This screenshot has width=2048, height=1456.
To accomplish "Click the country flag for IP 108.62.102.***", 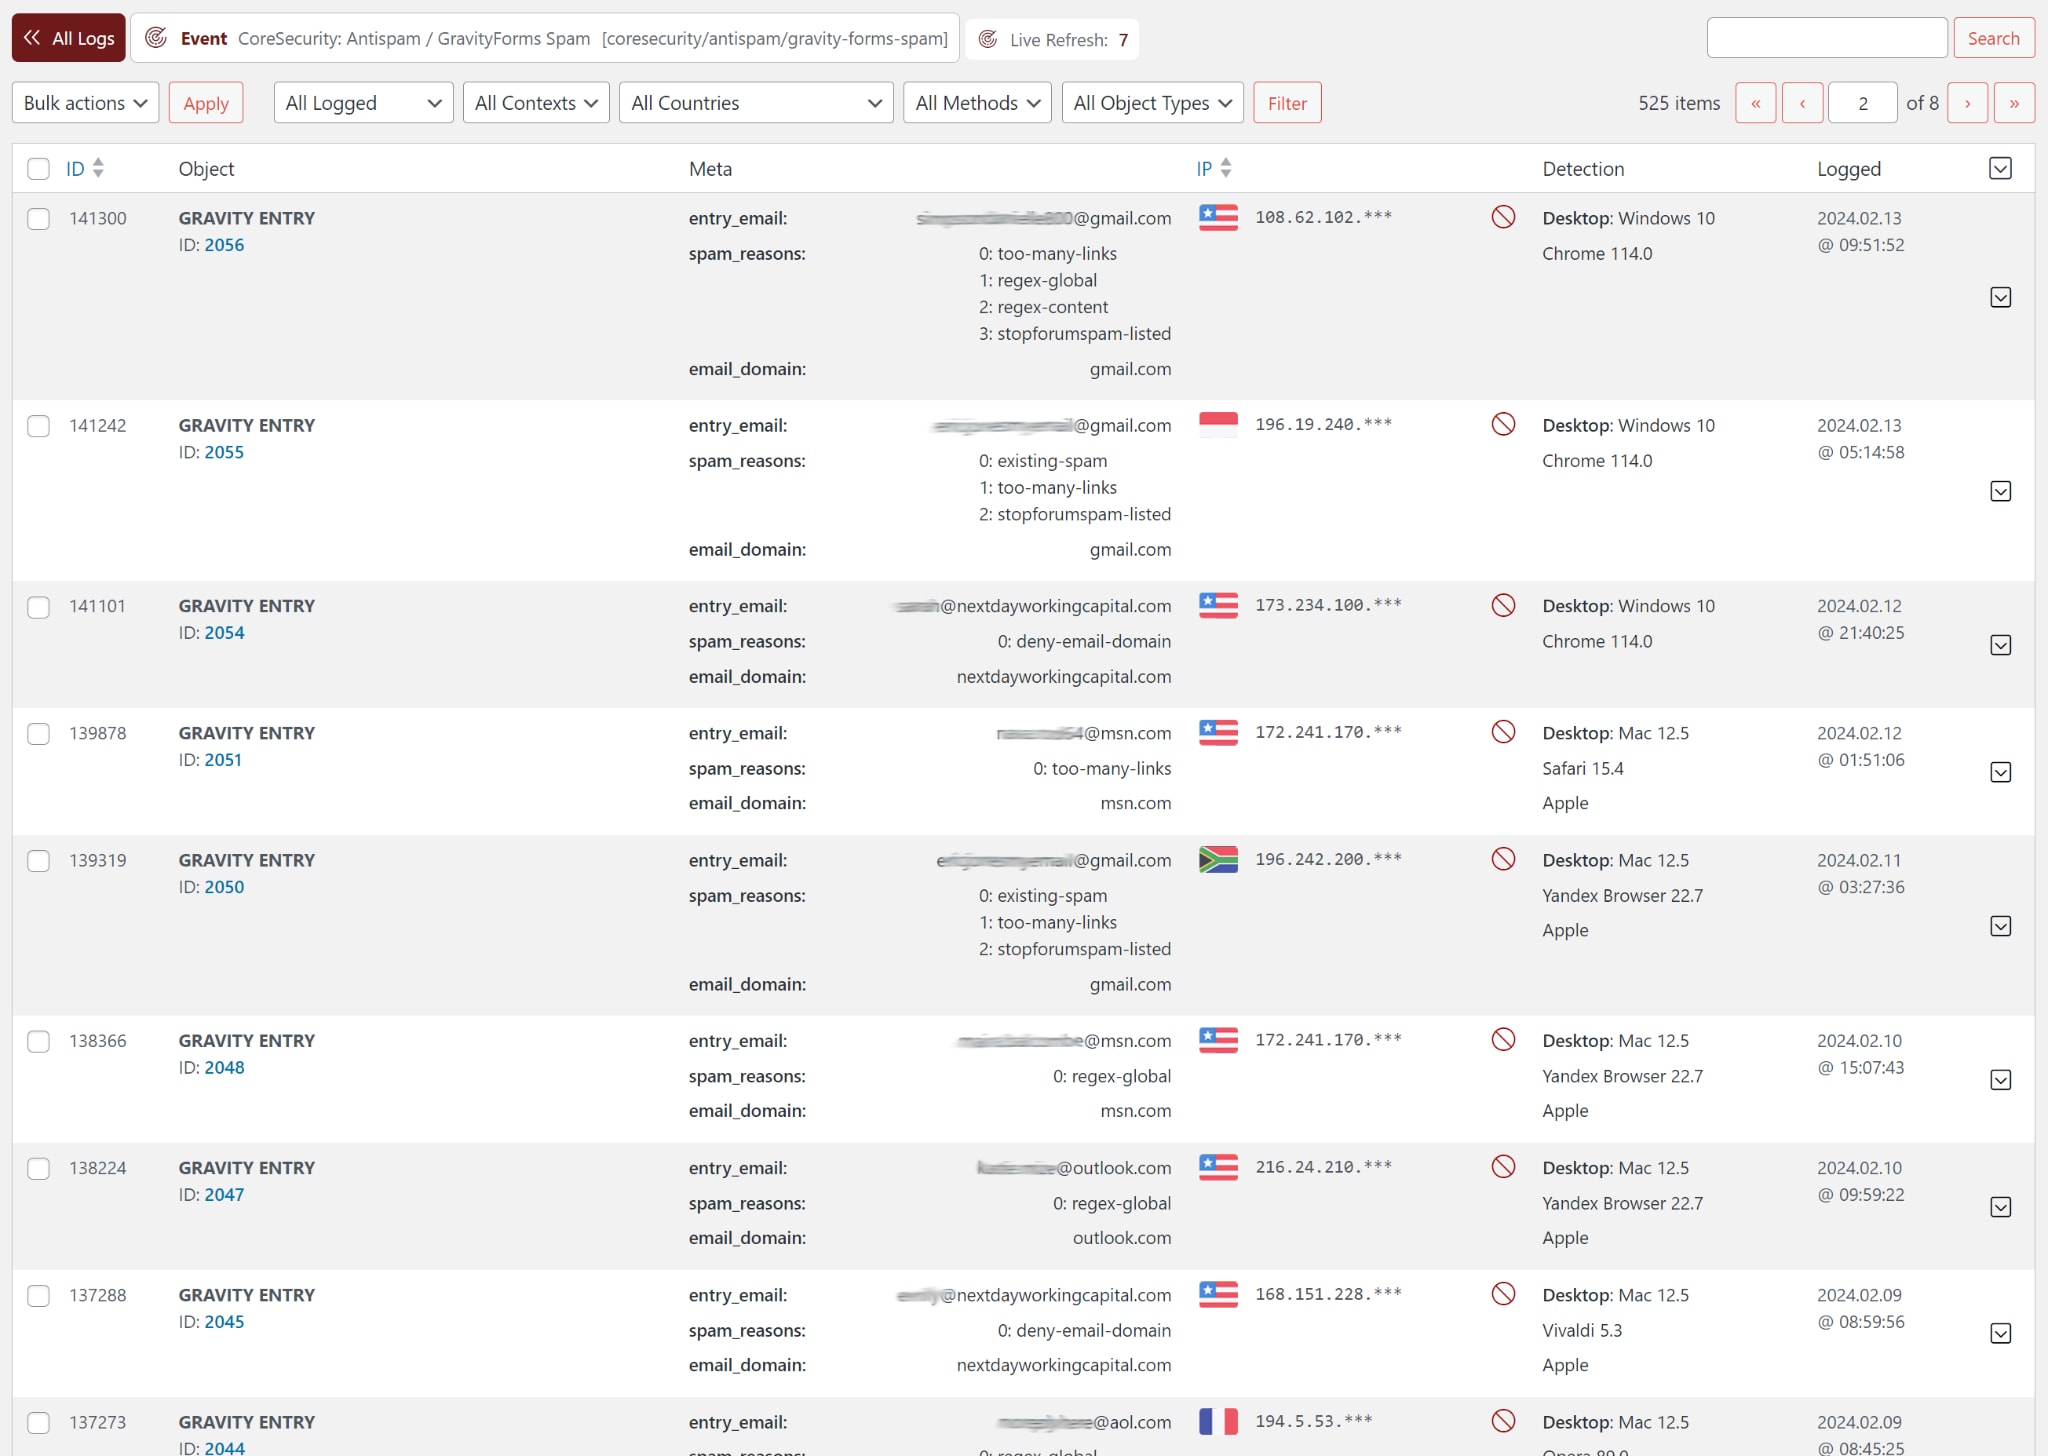I will coord(1218,217).
